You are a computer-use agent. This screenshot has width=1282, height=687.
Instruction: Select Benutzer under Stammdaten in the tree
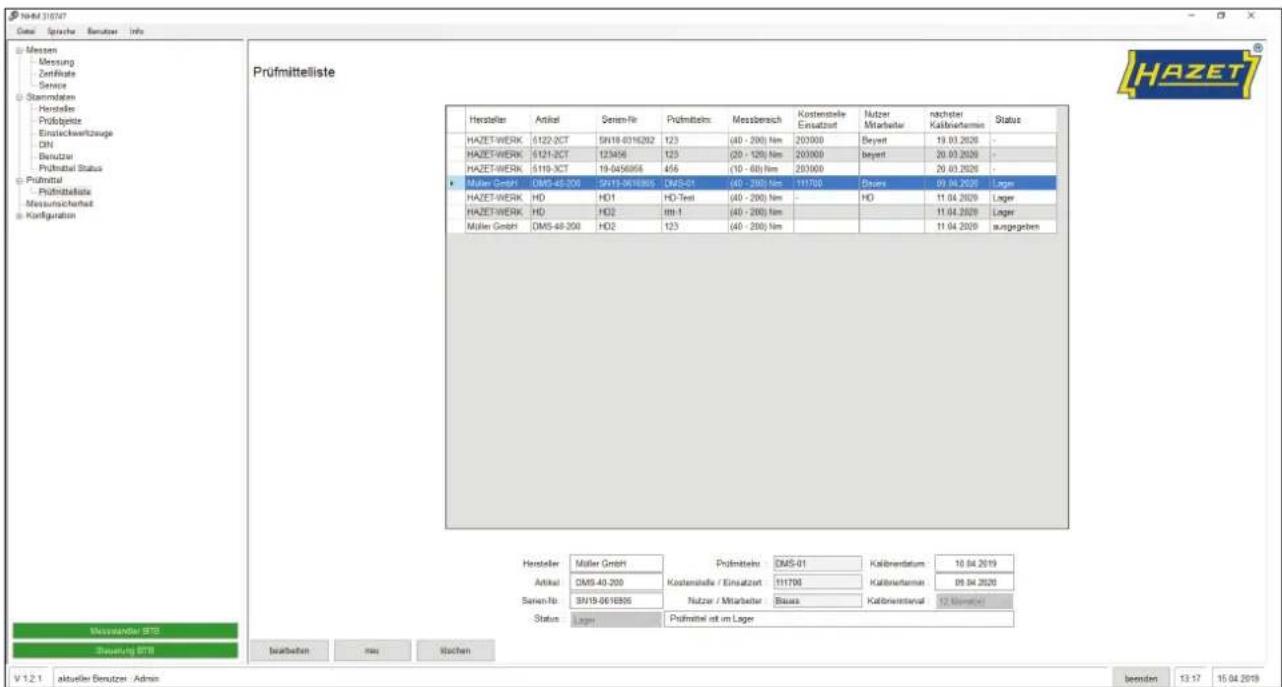click(56, 156)
